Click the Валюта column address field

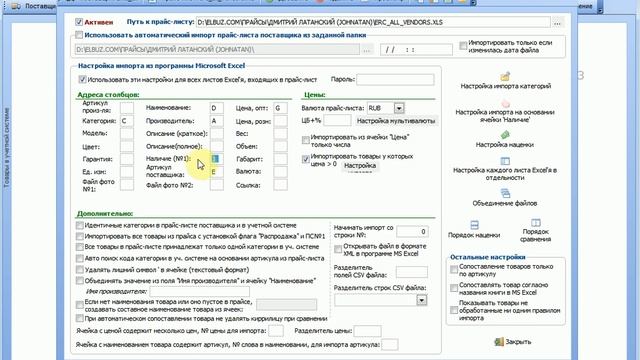pos(280,172)
